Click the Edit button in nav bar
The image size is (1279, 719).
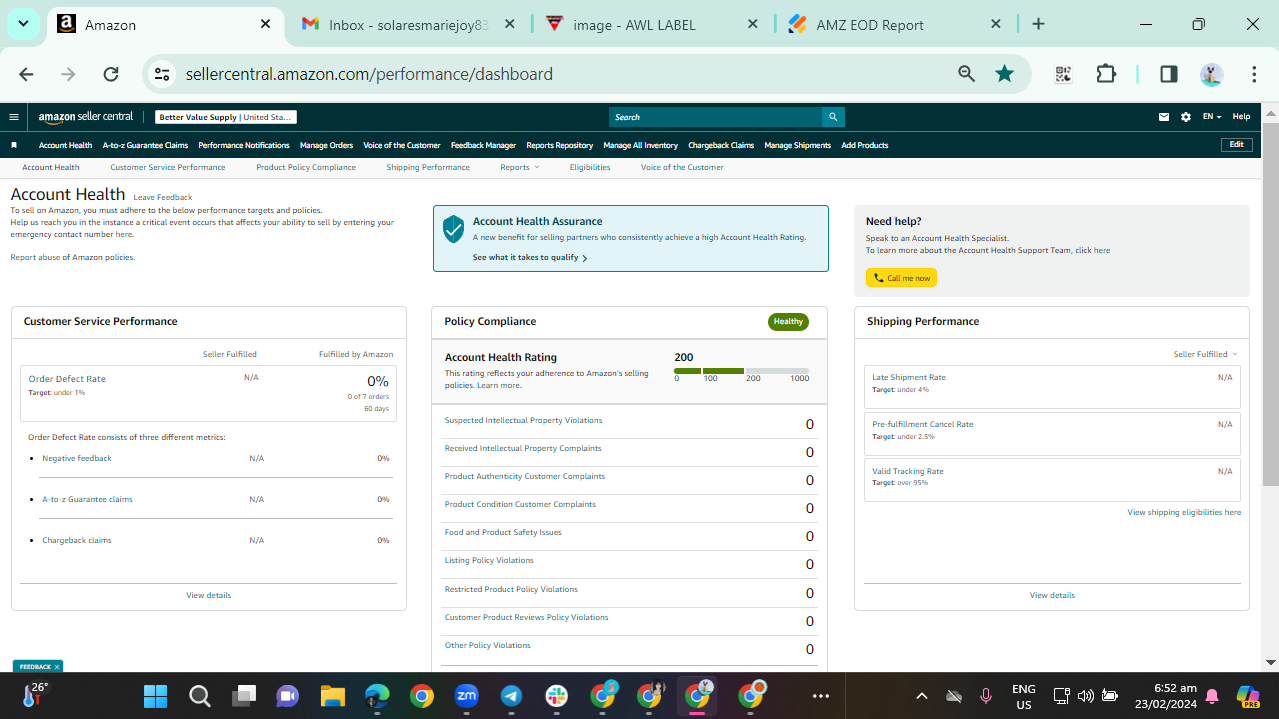click(1237, 144)
